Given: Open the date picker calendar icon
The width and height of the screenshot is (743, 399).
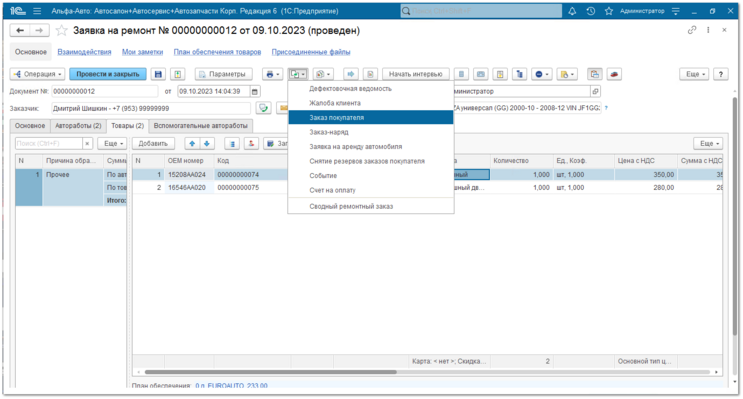Looking at the screenshot, I should coord(255,91).
